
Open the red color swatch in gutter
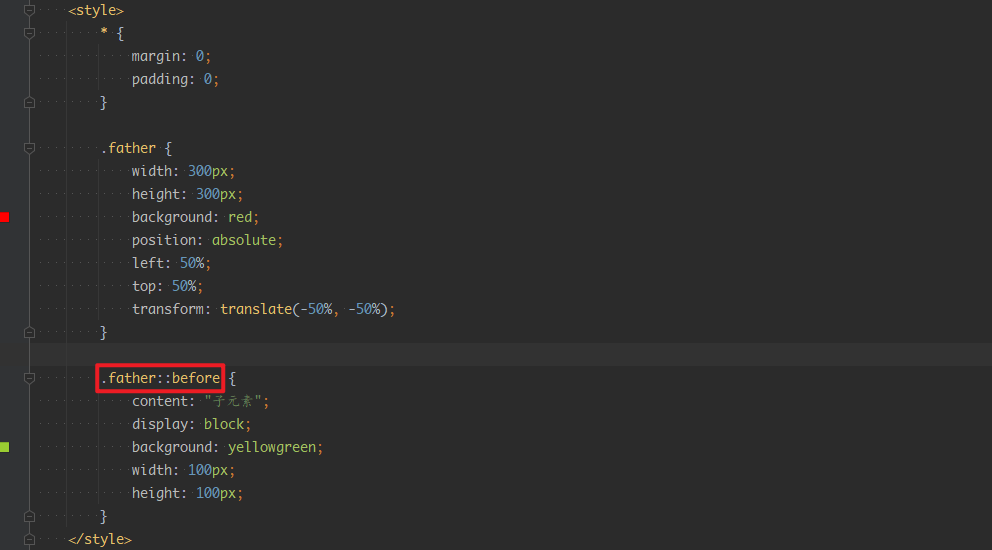[x=5, y=217]
